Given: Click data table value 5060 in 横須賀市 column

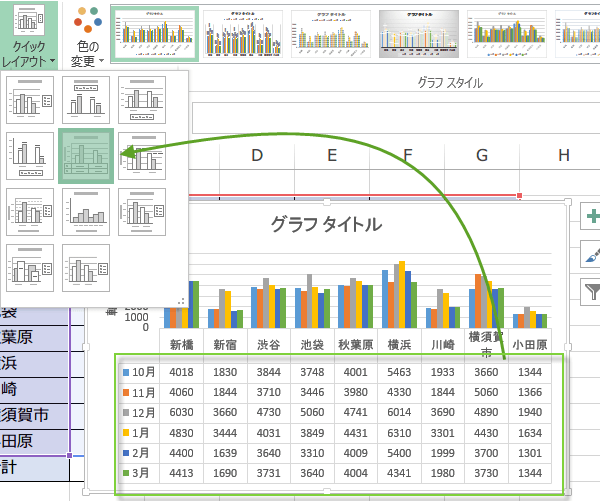Looking at the screenshot, I should pyautogui.click(x=486, y=392).
